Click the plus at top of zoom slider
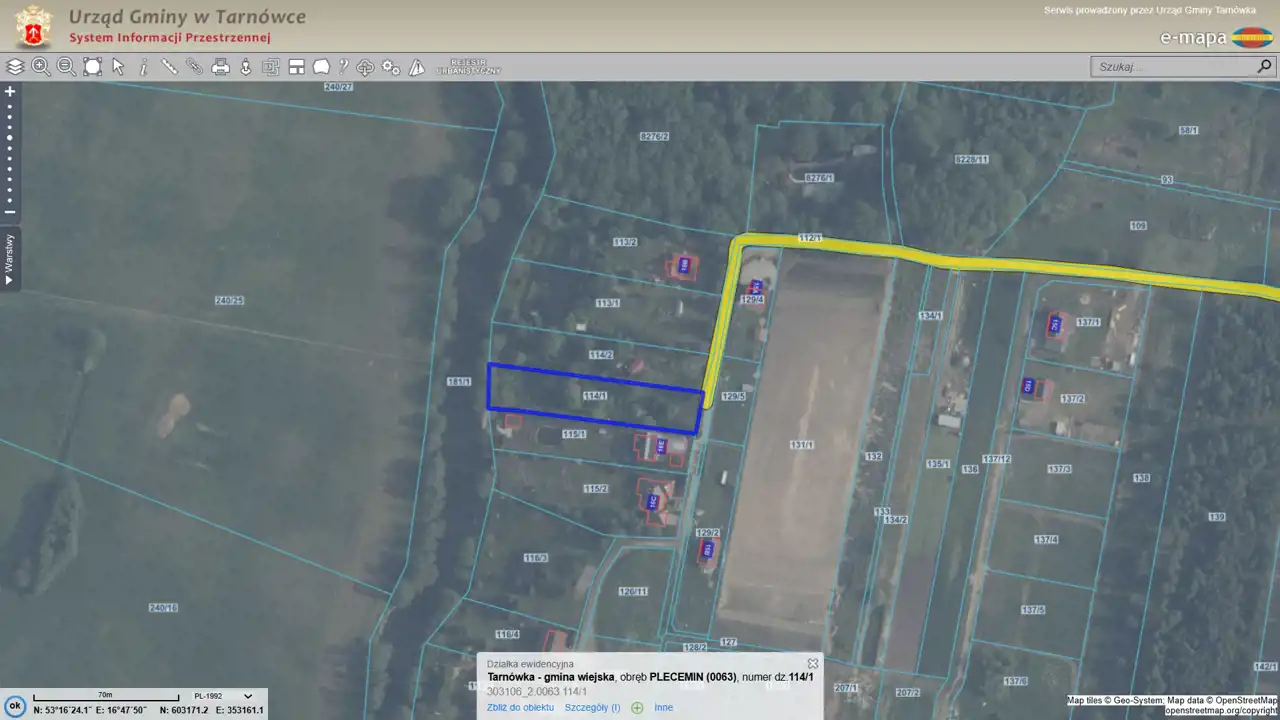This screenshot has height=720, width=1280. pos(10,91)
